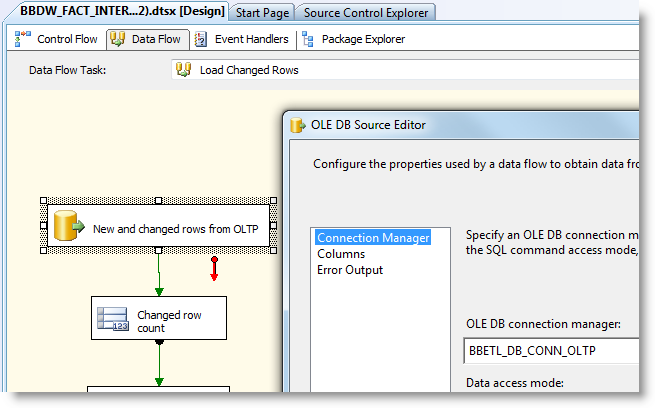
Task: Switch to the Start Page tab
Action: pos(262,13)
